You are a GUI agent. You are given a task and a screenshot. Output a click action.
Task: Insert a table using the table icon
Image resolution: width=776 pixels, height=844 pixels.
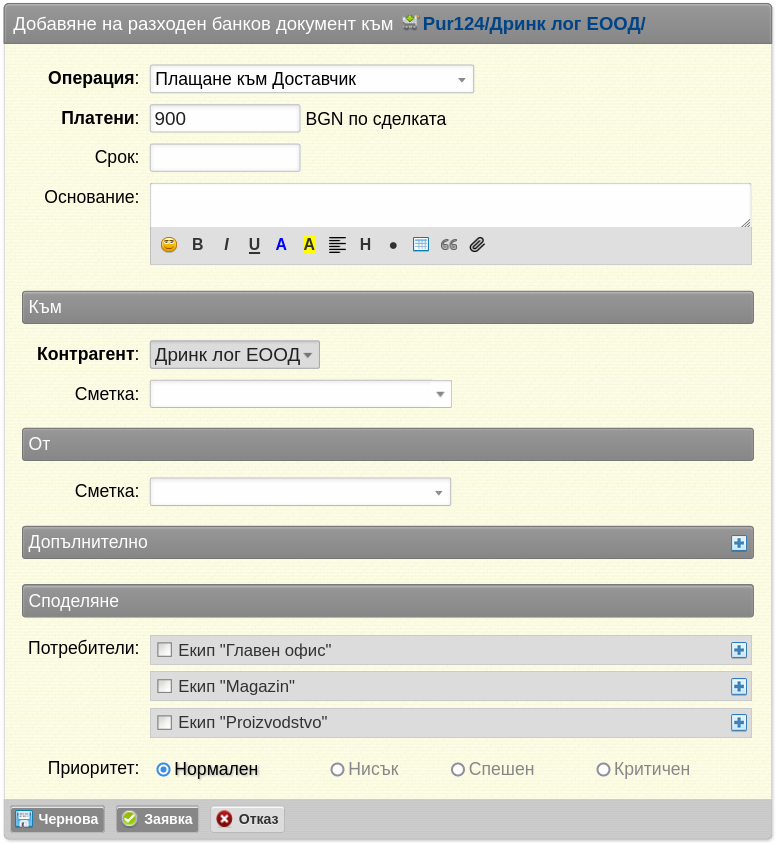tap(421, 245)
